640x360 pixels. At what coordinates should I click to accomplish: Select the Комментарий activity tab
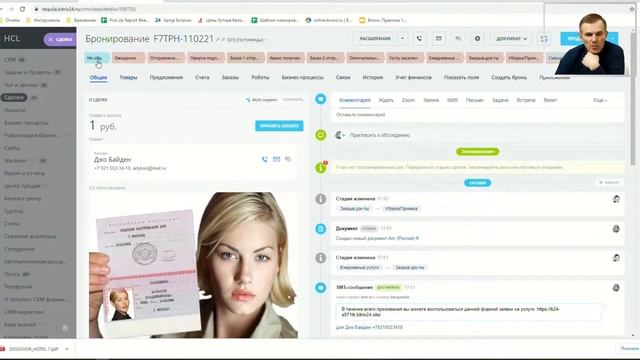pyautogui.click(x=355, y=100)
